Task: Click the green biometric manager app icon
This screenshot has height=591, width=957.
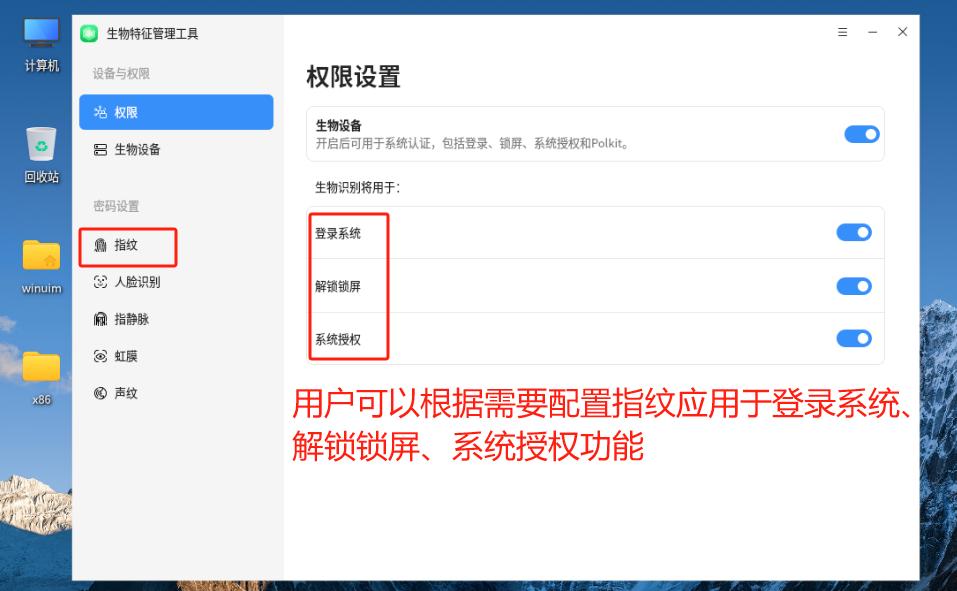Action: [x=89, y=34]
